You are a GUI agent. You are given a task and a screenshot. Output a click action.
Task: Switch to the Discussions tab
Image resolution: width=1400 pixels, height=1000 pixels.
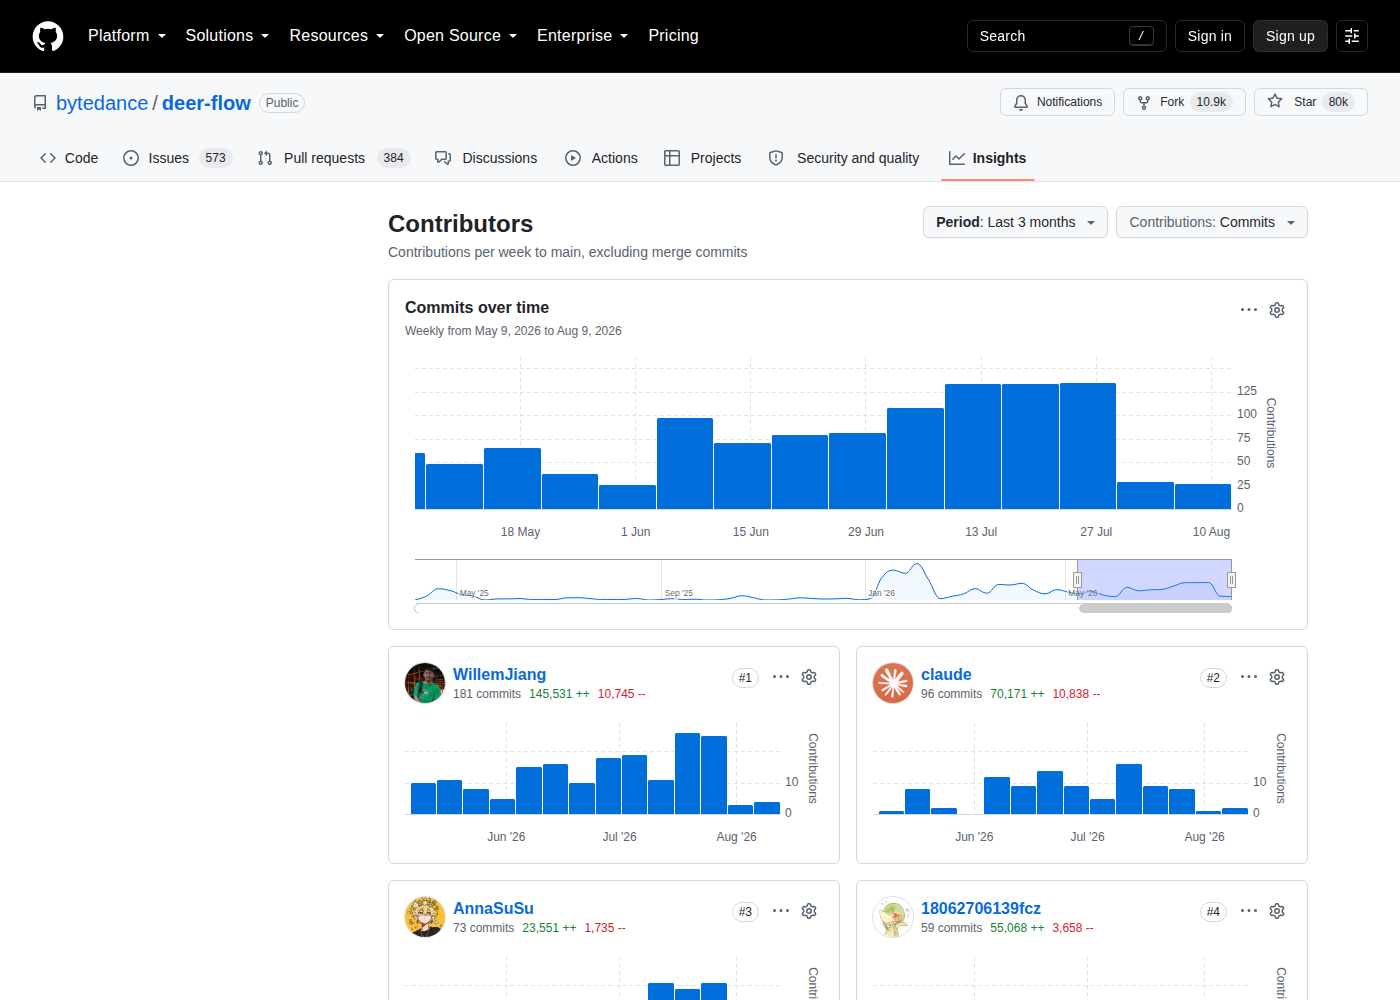[x=486, y=158]
